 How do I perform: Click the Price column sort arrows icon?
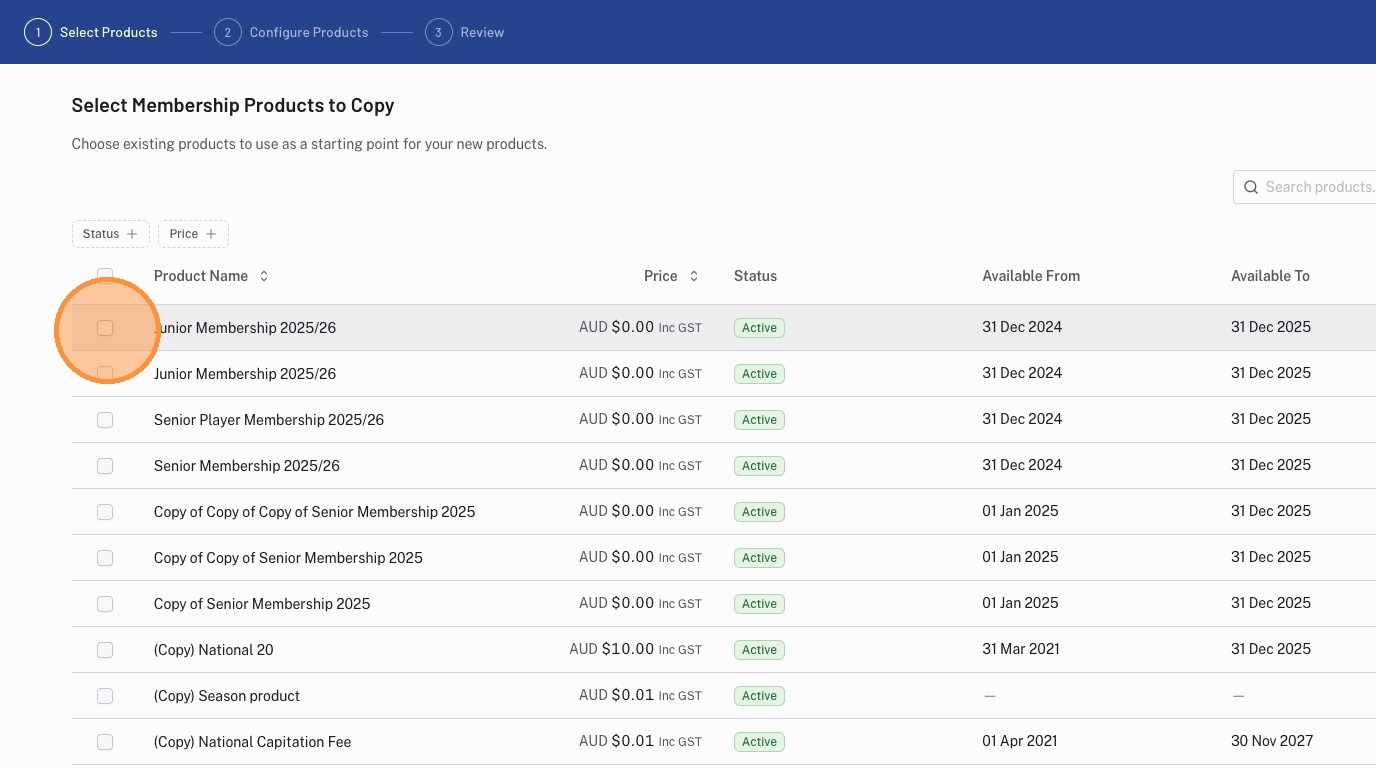tap(694, 276)
